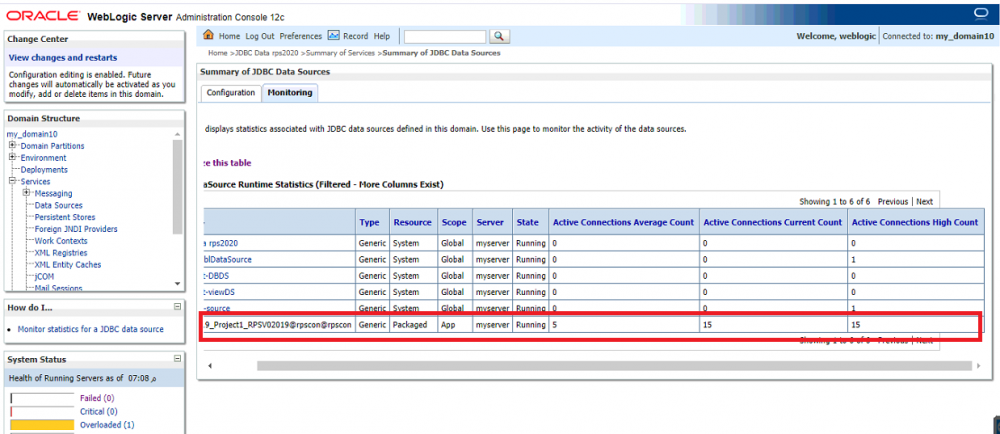The image size is (1000, 434).
Task: Collapse the System Status panel
Action: click(177, 358)
